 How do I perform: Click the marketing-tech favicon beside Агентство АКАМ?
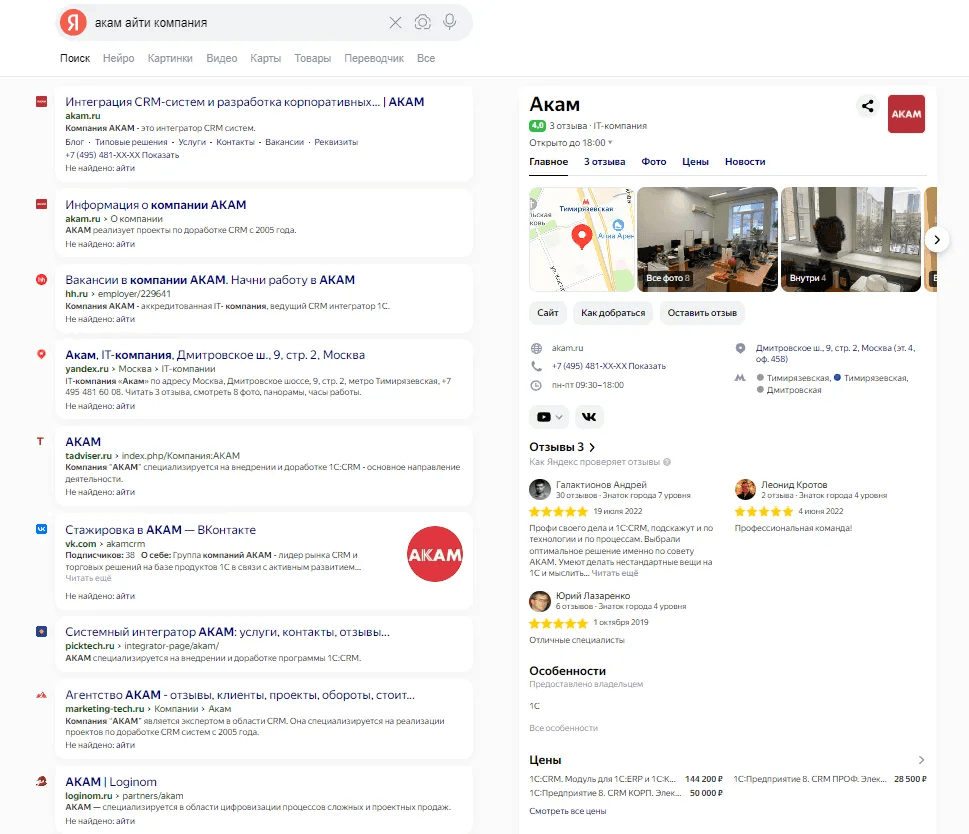[41, 695]
